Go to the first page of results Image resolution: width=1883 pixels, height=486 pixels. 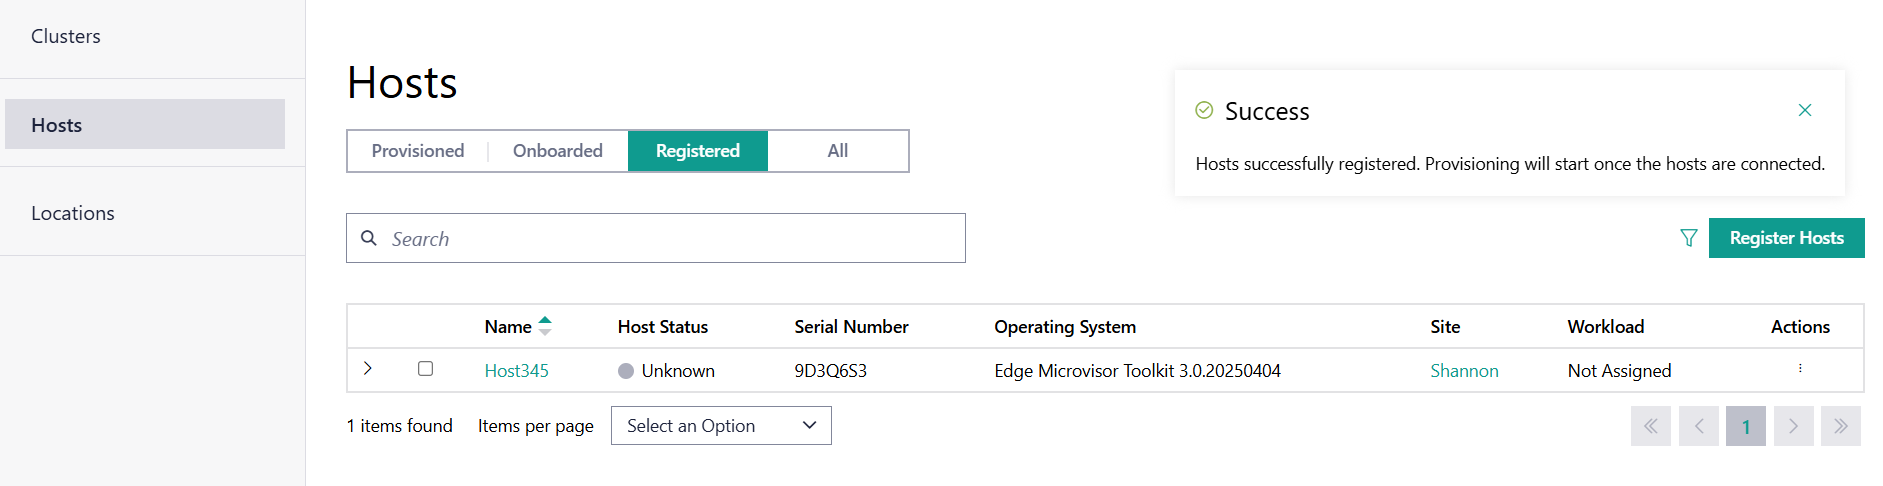click(x=1650, y=426)
